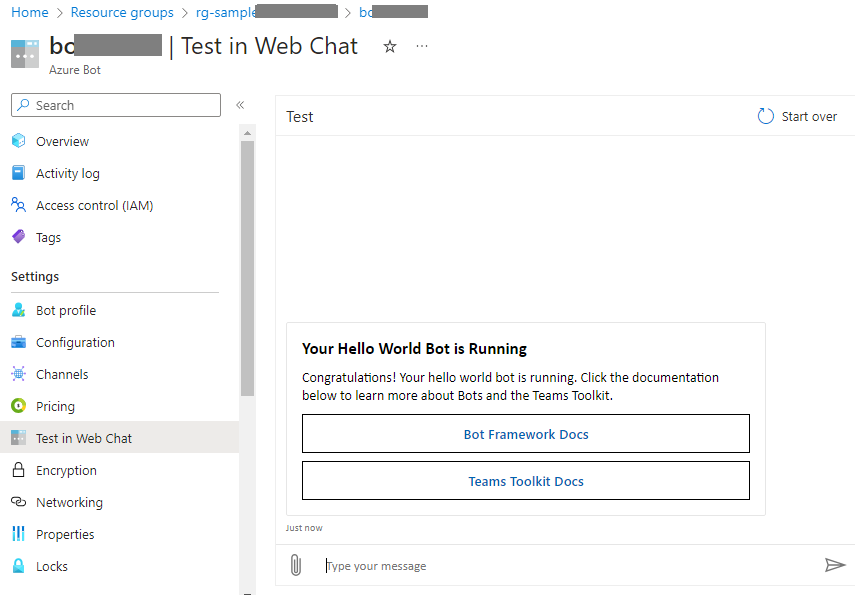Screen dimensions: 855x595
Task: Open the Teams Toolkit Docs
Action: pyautogui.click(x=526, y=480)
